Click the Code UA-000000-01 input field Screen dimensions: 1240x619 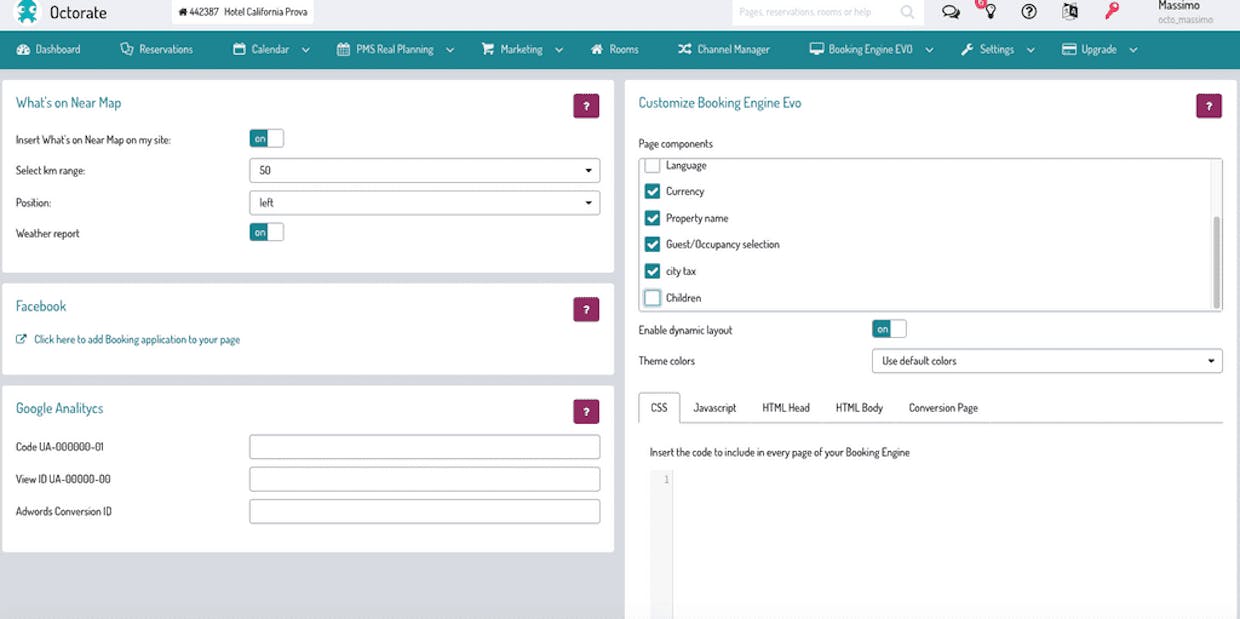click(x=425, y=447)
